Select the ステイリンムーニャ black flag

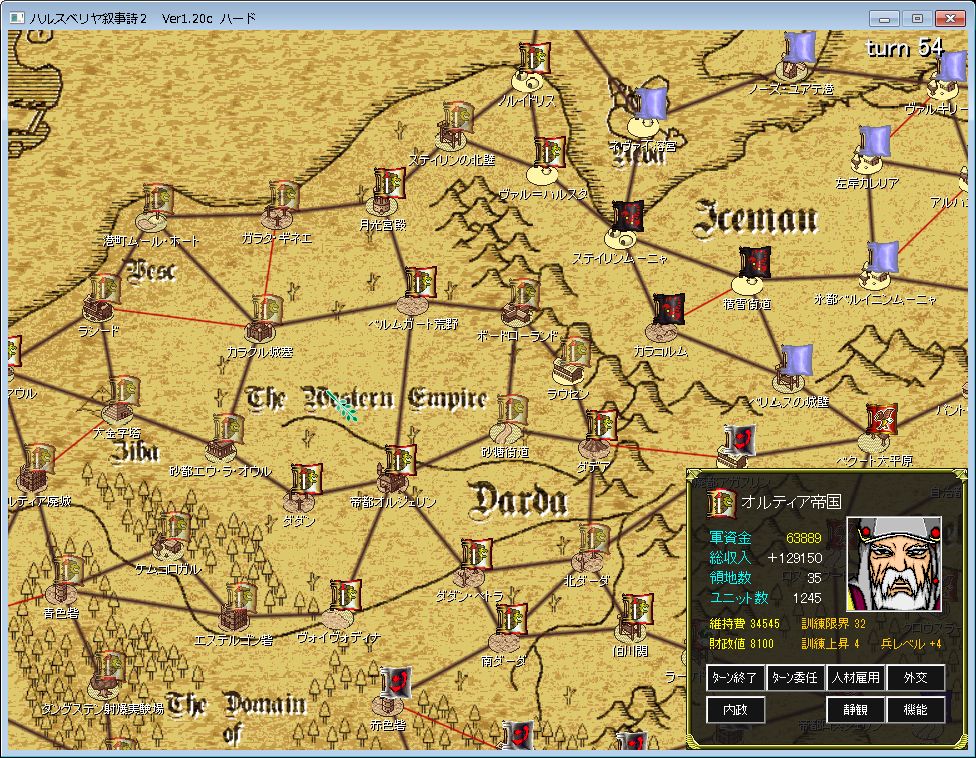(x=628, y=216)
